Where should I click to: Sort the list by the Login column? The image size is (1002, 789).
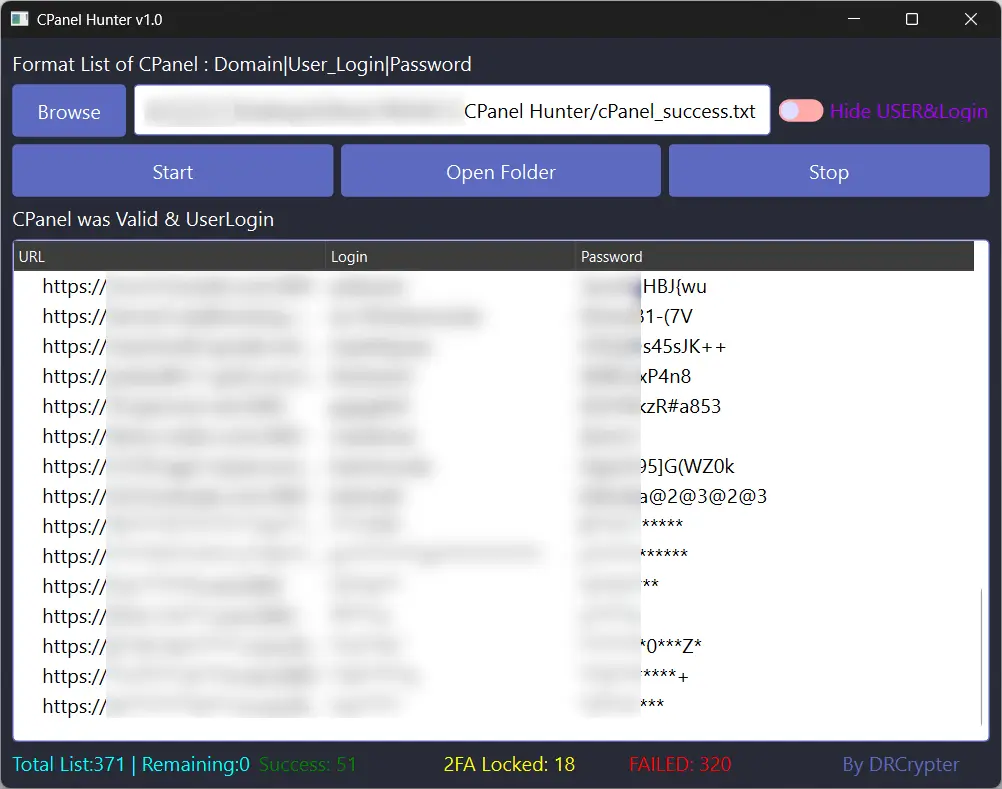(x=348, y=256)
